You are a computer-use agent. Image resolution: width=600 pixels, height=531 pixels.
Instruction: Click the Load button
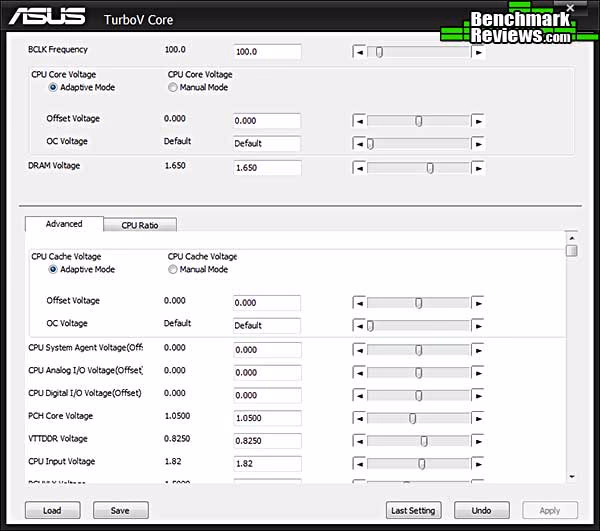point(52,510)
